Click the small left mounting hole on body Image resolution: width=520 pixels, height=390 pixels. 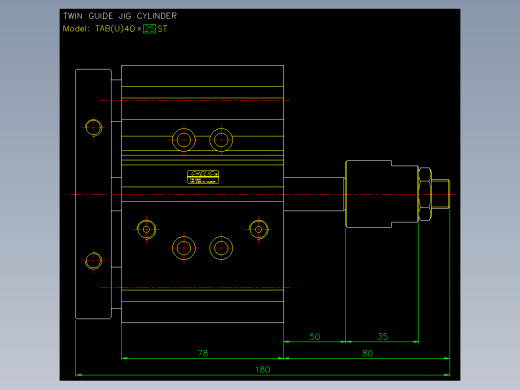[146, 229]
